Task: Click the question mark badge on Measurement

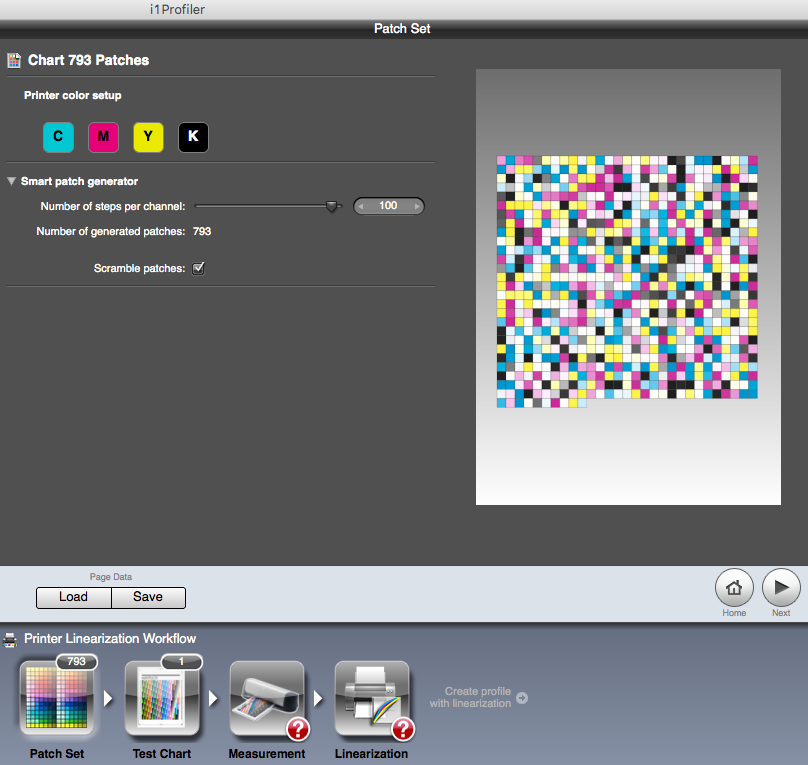Action: pyautogui.click(x=298, y=729)
